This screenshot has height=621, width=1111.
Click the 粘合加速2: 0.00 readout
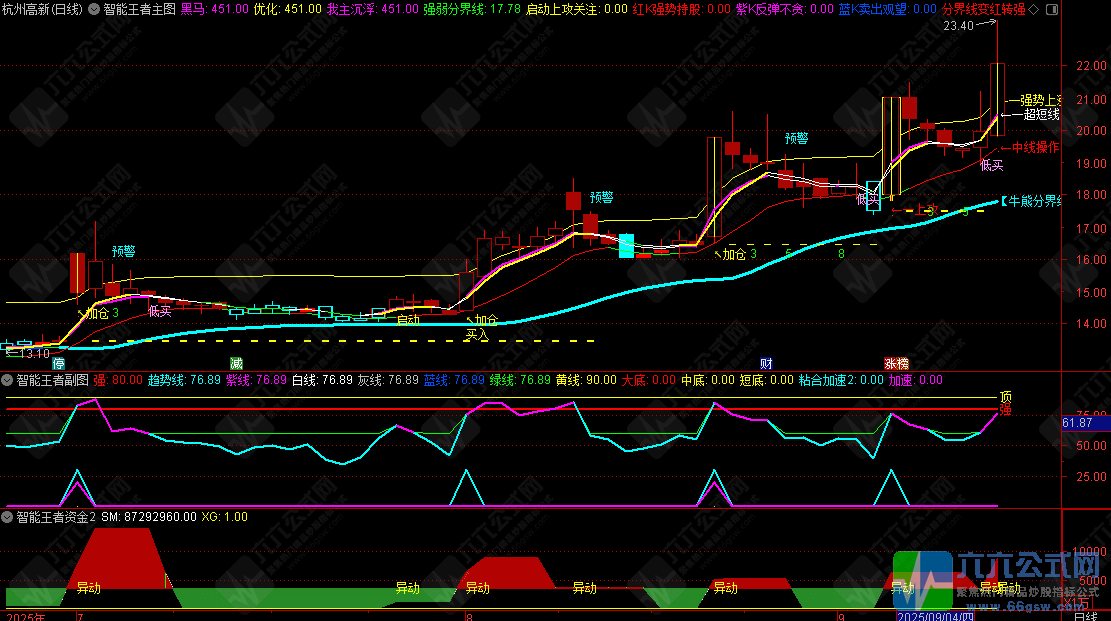point(841,380)
